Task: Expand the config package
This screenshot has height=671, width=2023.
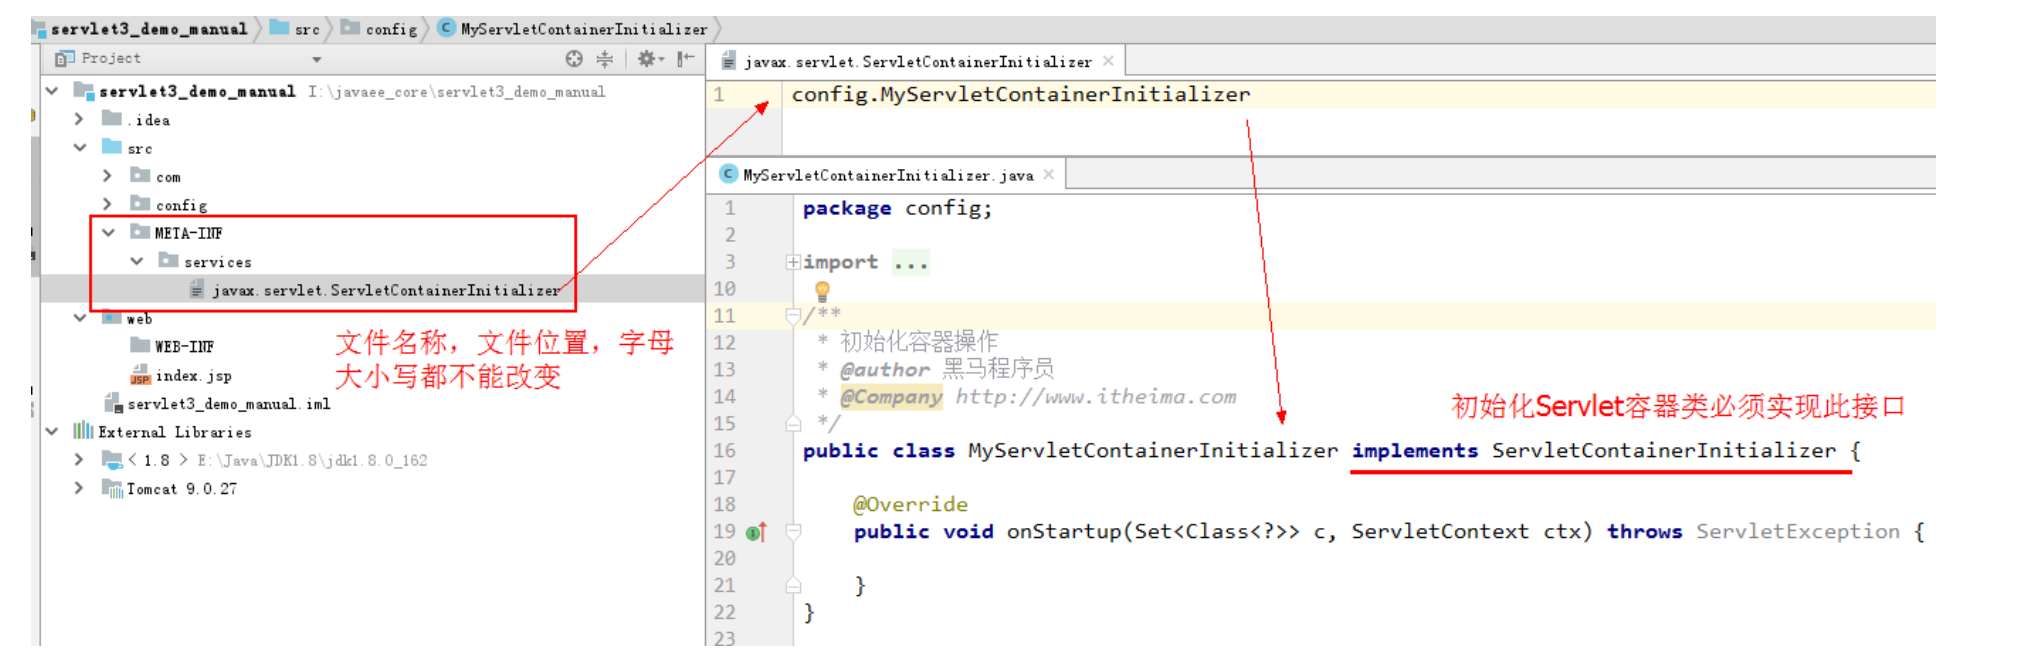Action: [x=107, y=204]
